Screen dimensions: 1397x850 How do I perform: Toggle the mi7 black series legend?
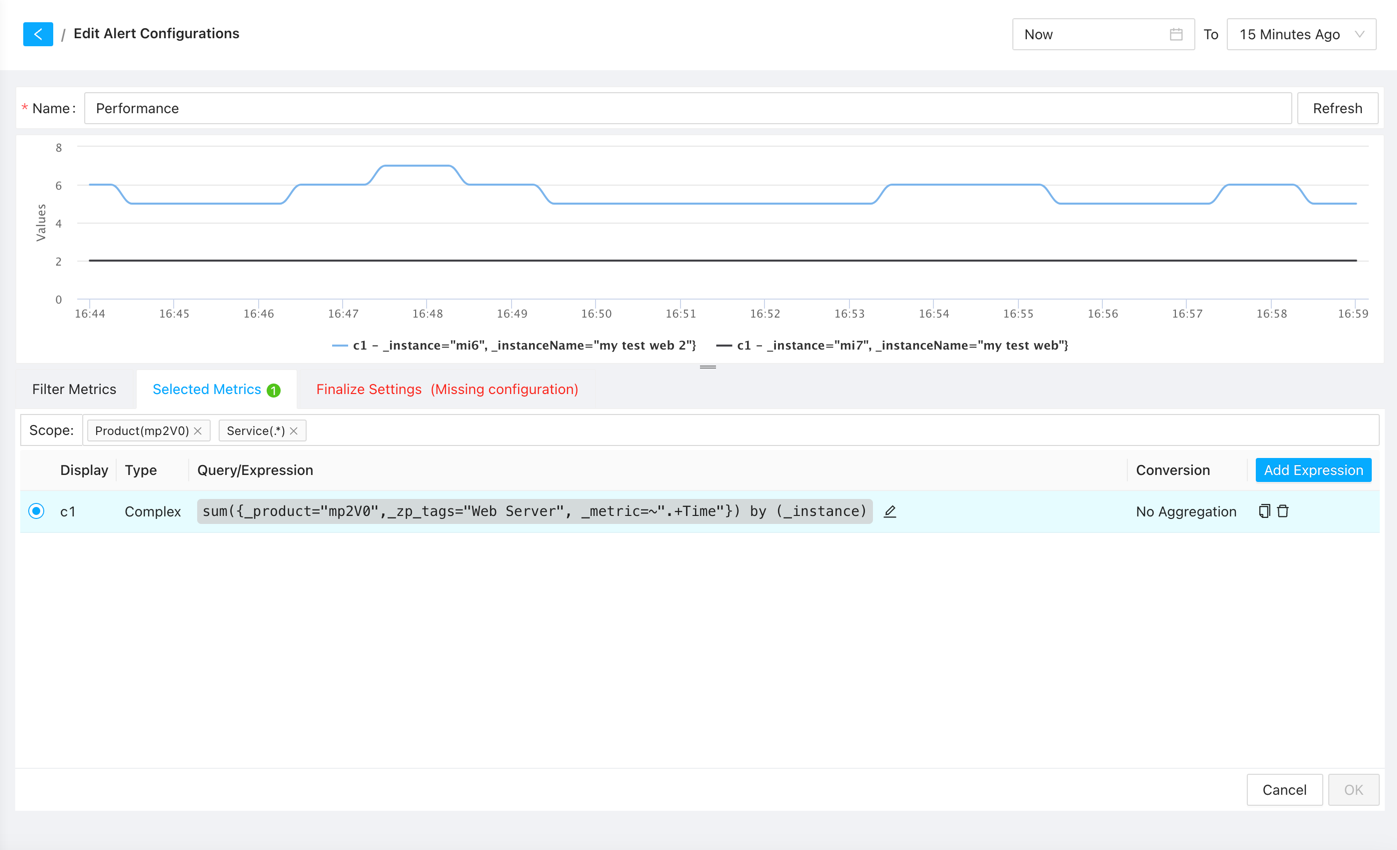(892, 346)
